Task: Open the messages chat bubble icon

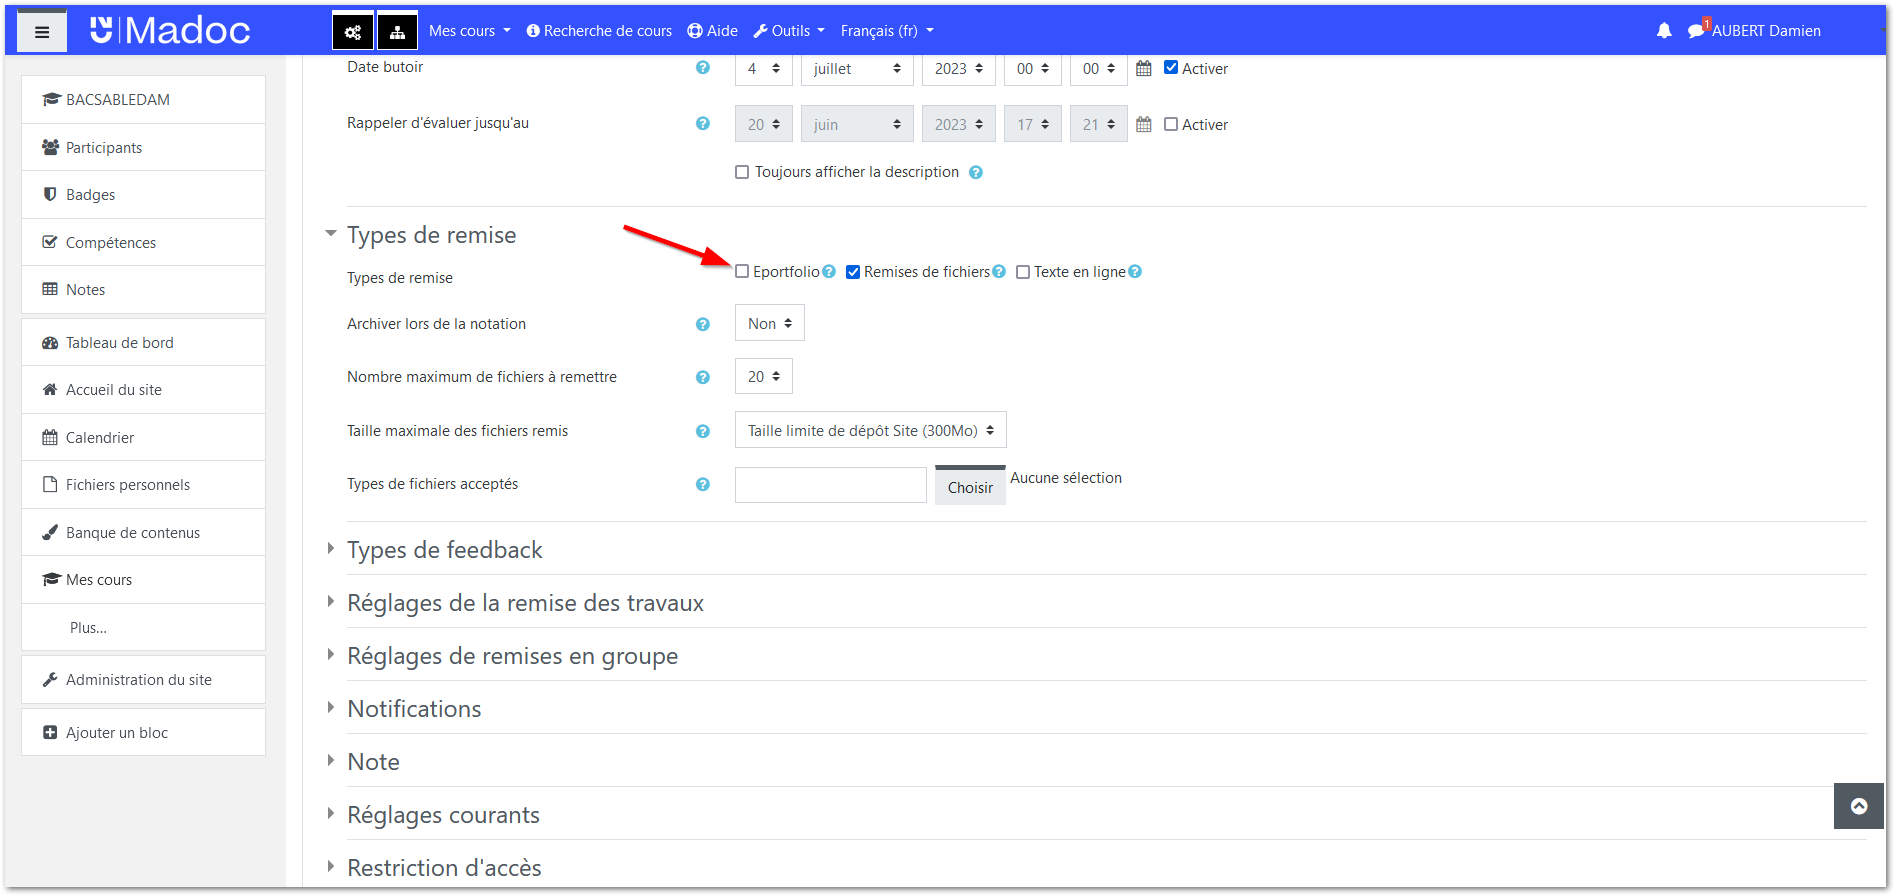Action: (x=1696, y=31)
